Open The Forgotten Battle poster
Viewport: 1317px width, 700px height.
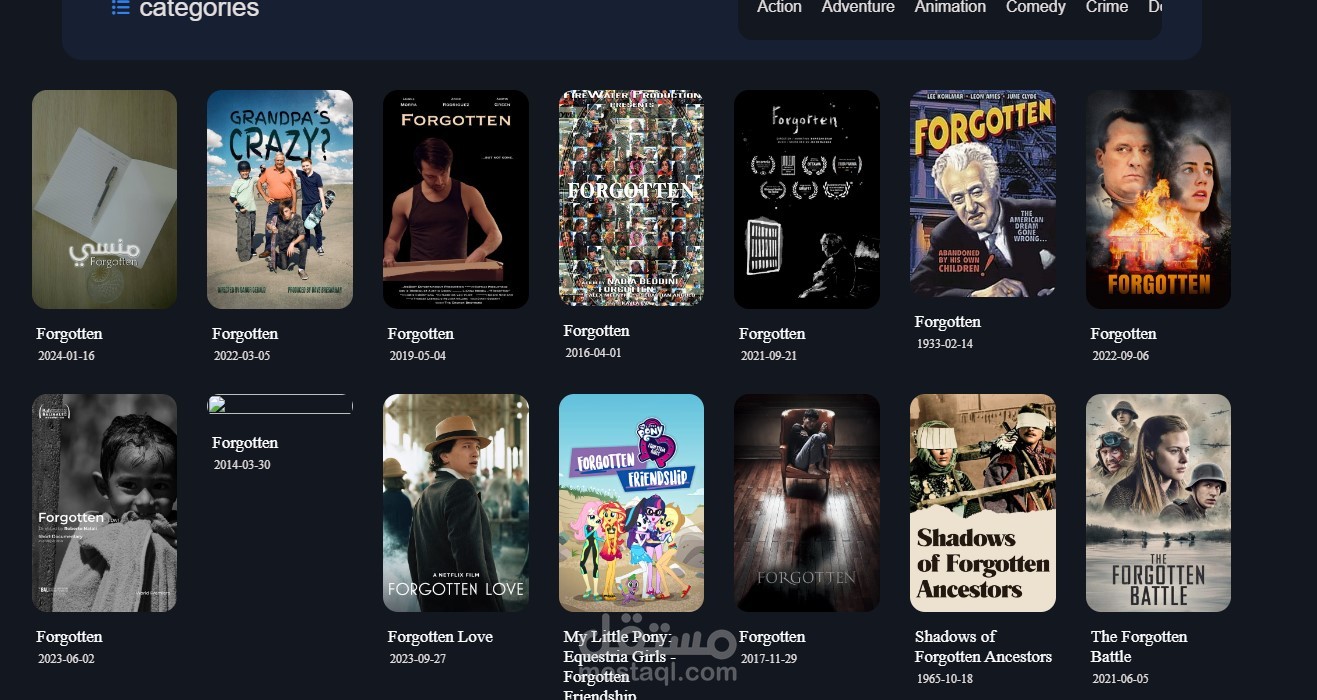1158,503
